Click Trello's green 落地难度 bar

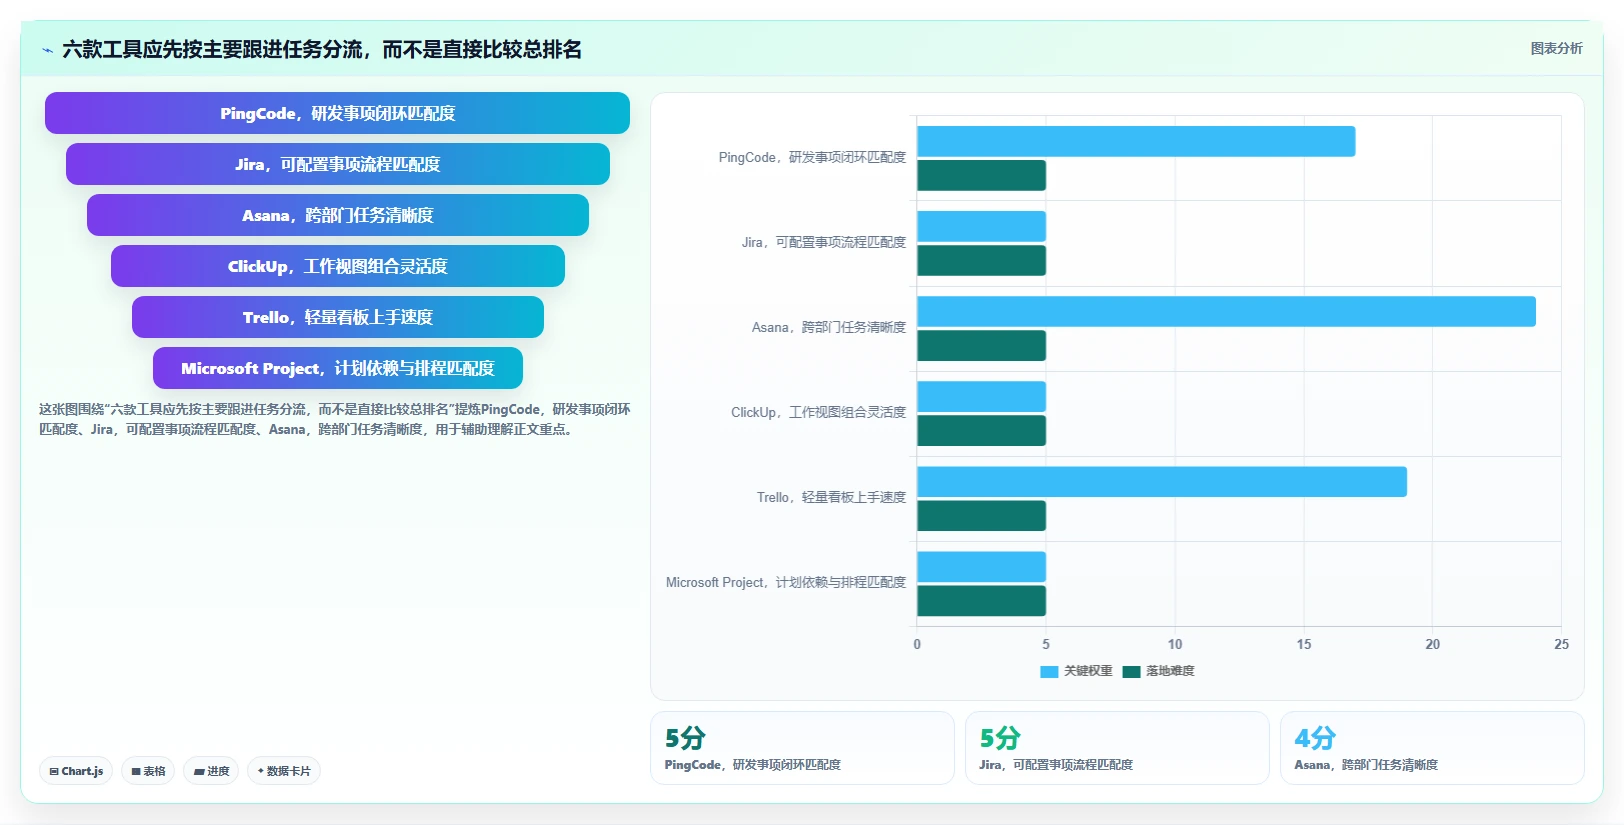[981, 515]
